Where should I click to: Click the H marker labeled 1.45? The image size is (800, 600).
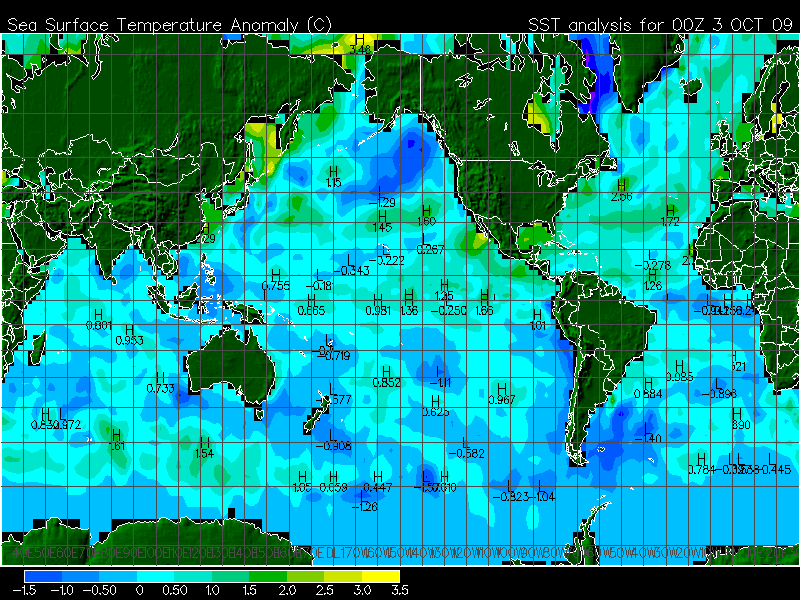click(381, 217)
